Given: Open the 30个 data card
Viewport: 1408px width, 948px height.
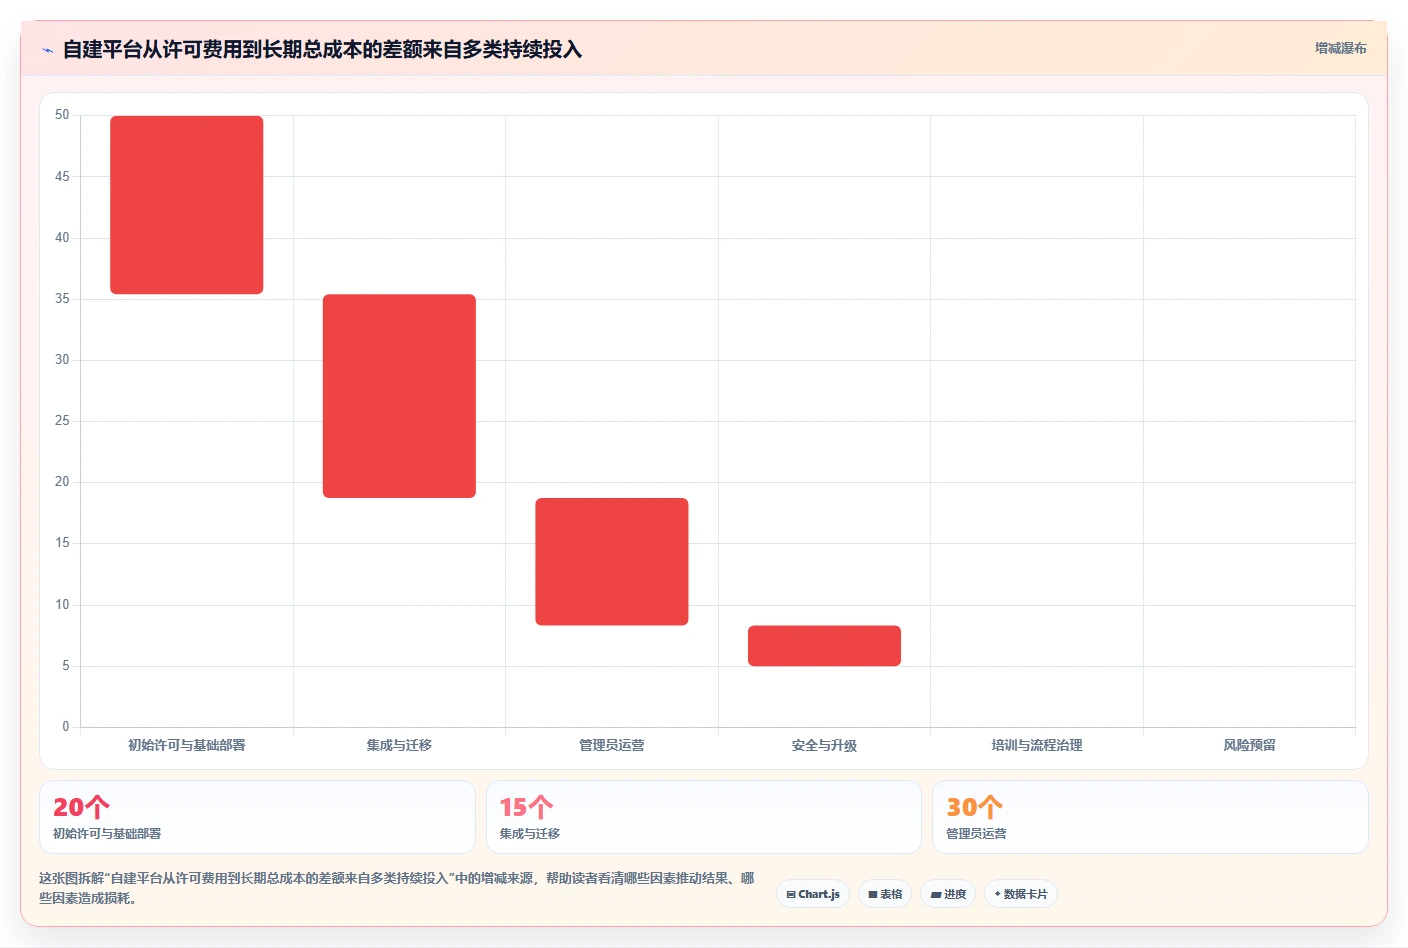Looking at the screenshot, I should (1150, 817).
